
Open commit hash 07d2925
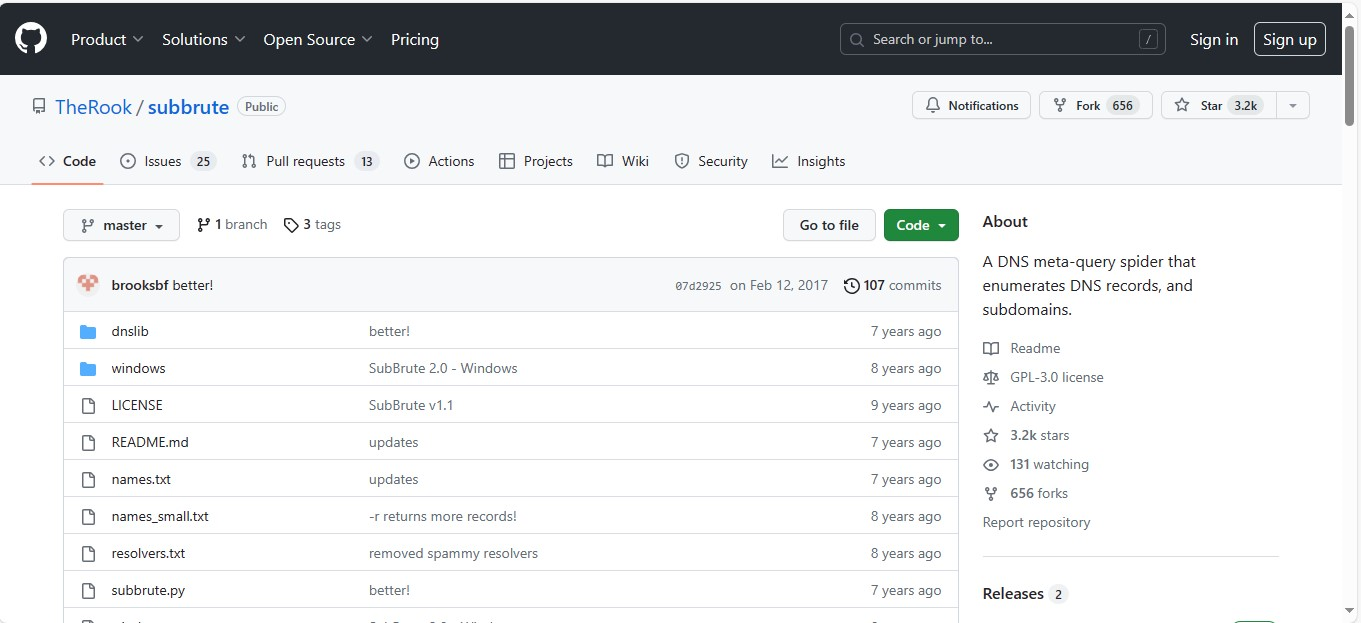(x=698, y=286)
